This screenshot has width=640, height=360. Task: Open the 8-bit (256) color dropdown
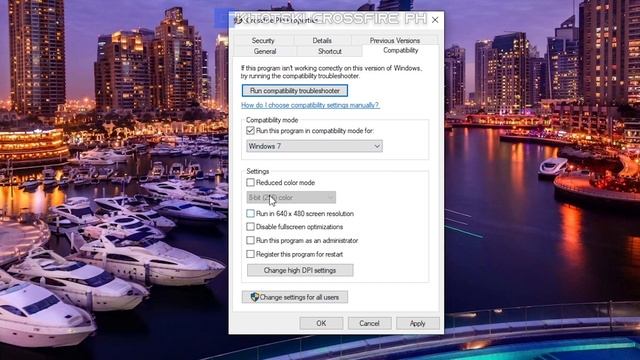291,198
